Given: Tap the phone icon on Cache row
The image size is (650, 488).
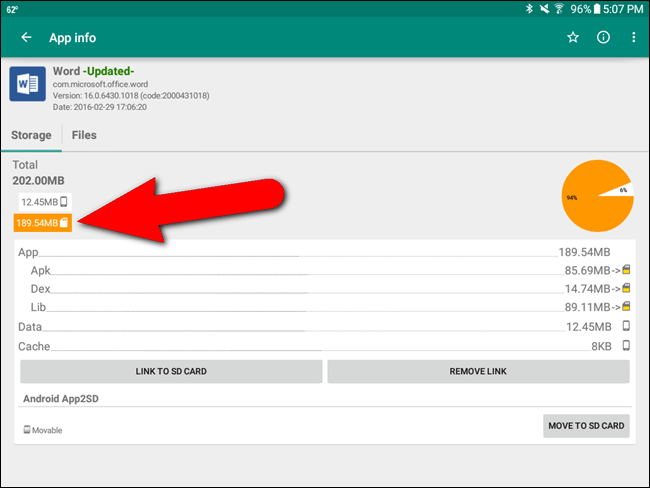Looking at the screenshot, I should pyautogui.click(x=626, y=345).
